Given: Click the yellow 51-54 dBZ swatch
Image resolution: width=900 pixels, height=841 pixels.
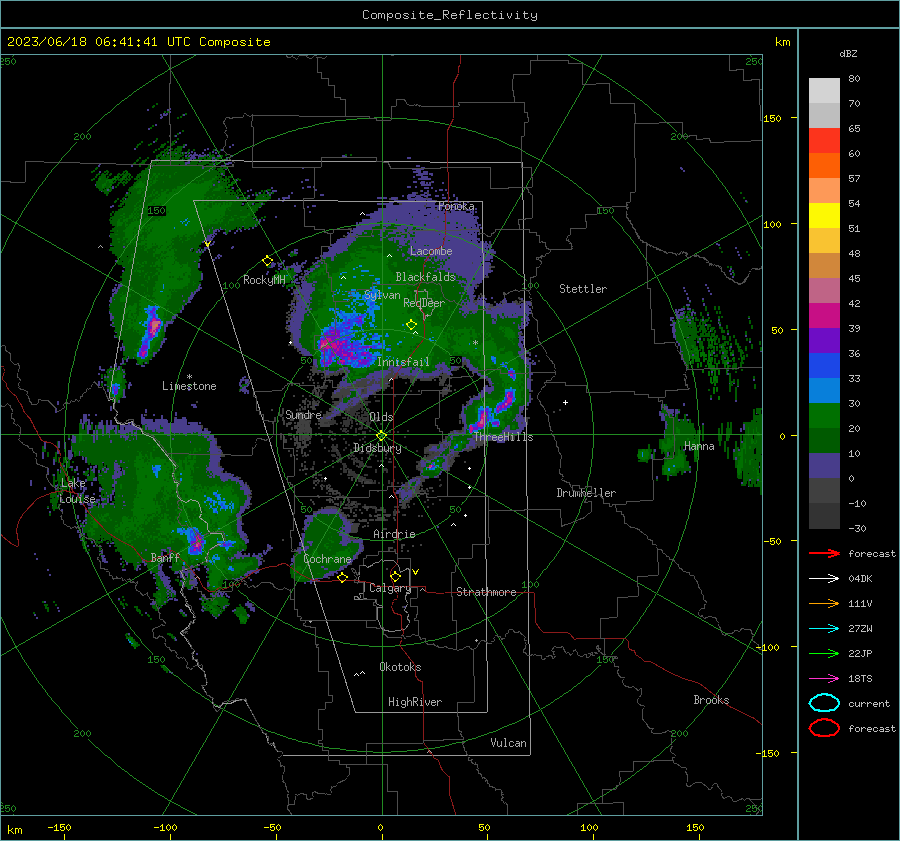Looking at the screenshot, I should pyautogui.click(x=824, y=215).
